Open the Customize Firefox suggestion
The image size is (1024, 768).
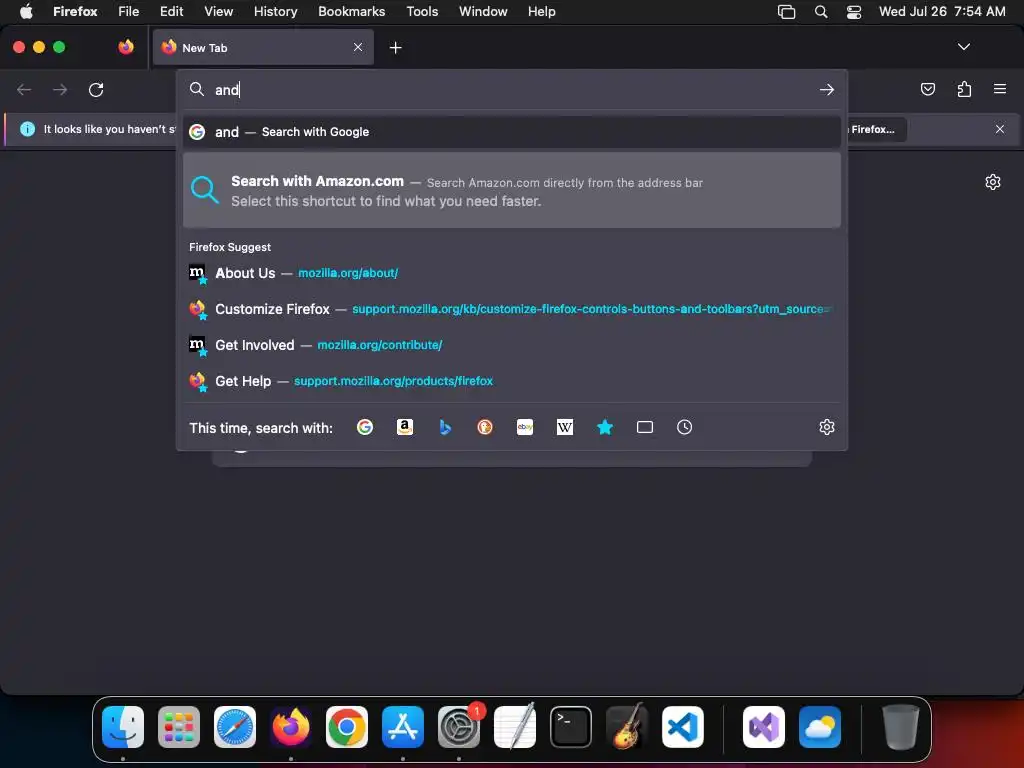[x=512, y=309]
